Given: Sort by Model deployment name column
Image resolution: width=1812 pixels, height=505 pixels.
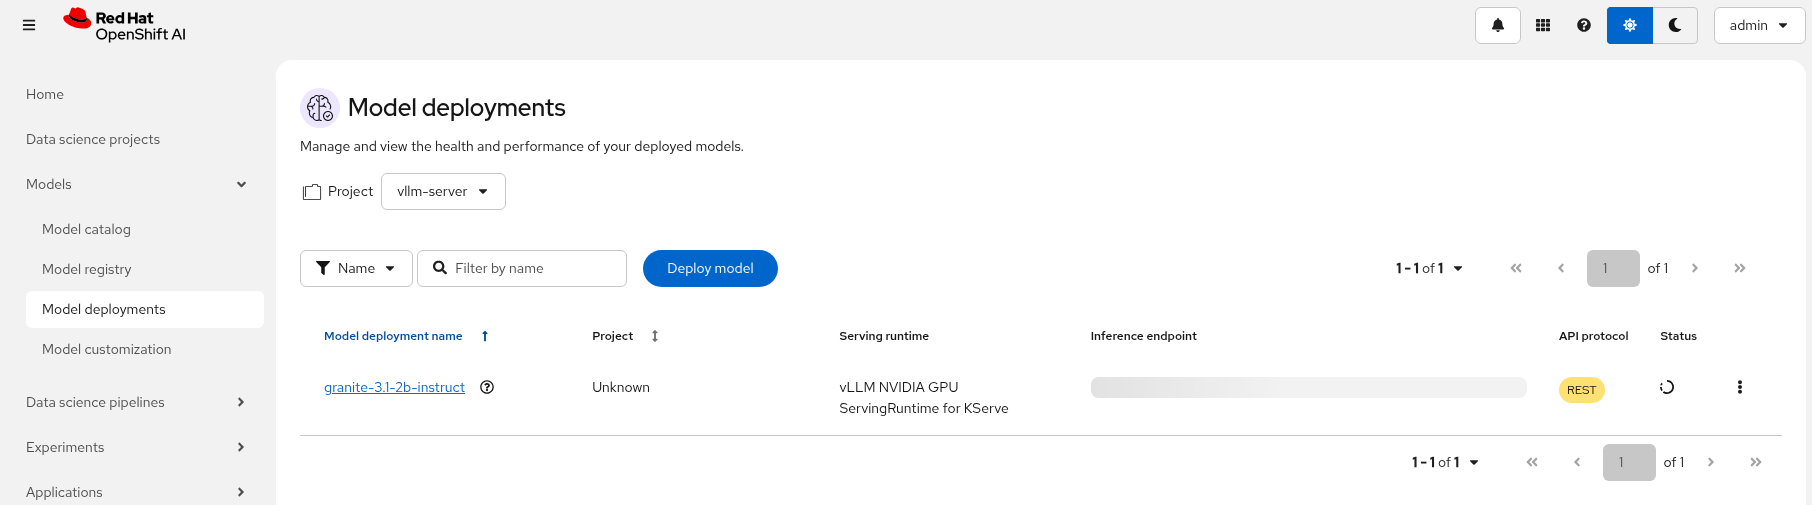Looking at the screenshot, I should (406, 336).
